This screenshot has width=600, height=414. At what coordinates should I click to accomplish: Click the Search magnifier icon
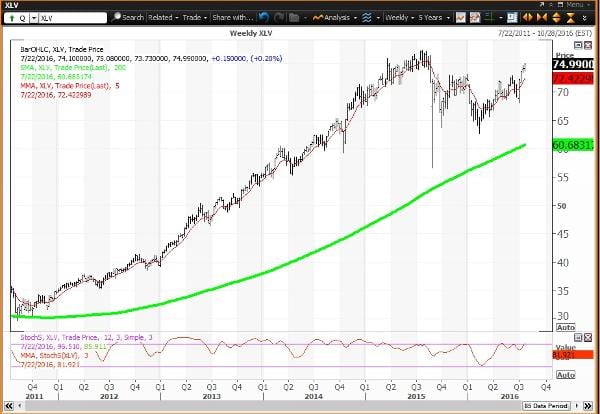[x=116, y=17]
